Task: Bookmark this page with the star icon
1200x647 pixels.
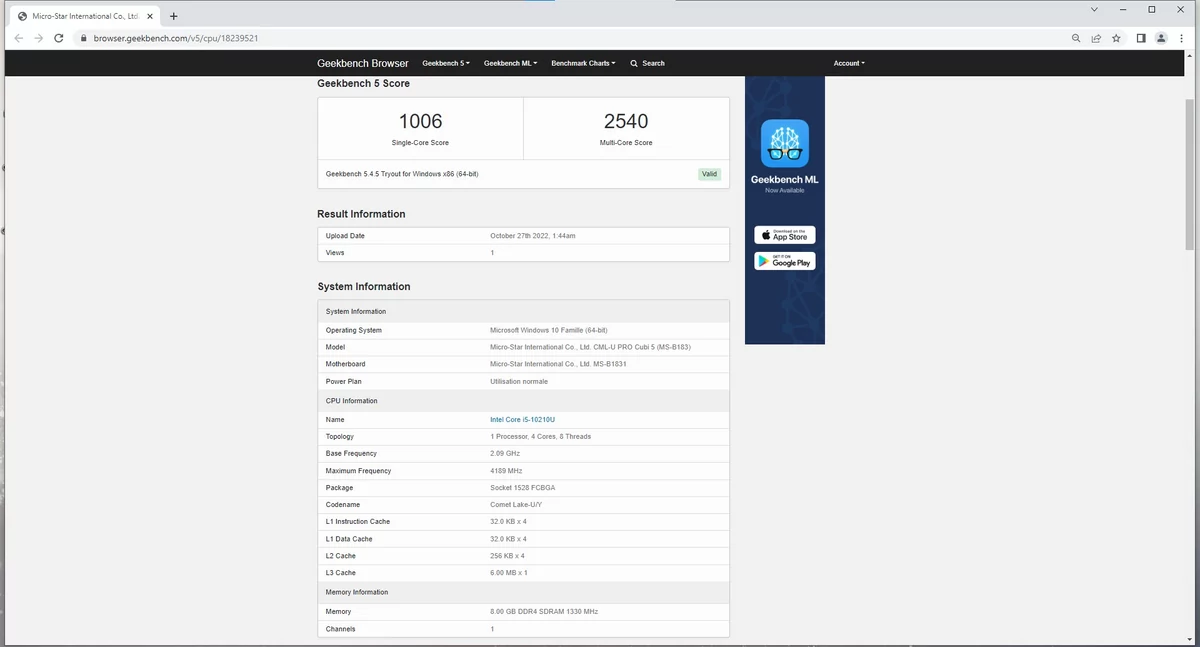Action: click(x=1116, y=38)
